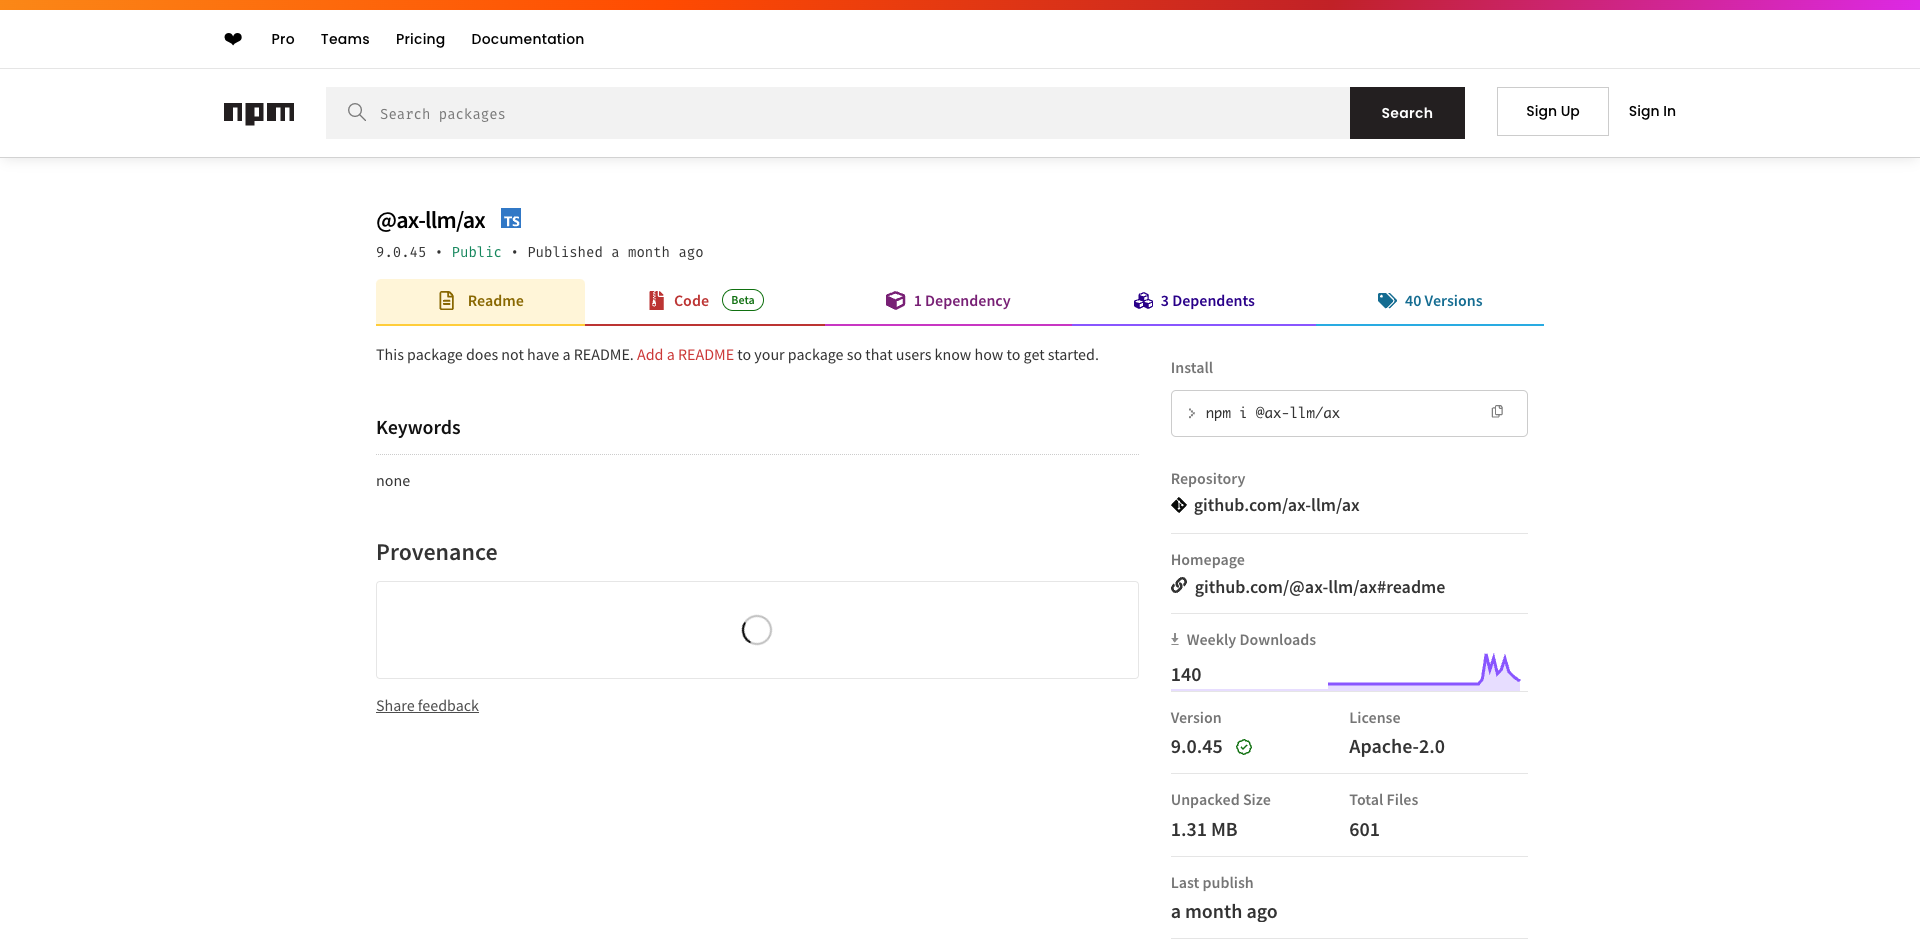Click the green version verified checkmark
The image size is (1920, 941).
pyautogui.click(x=1244, y=747)
